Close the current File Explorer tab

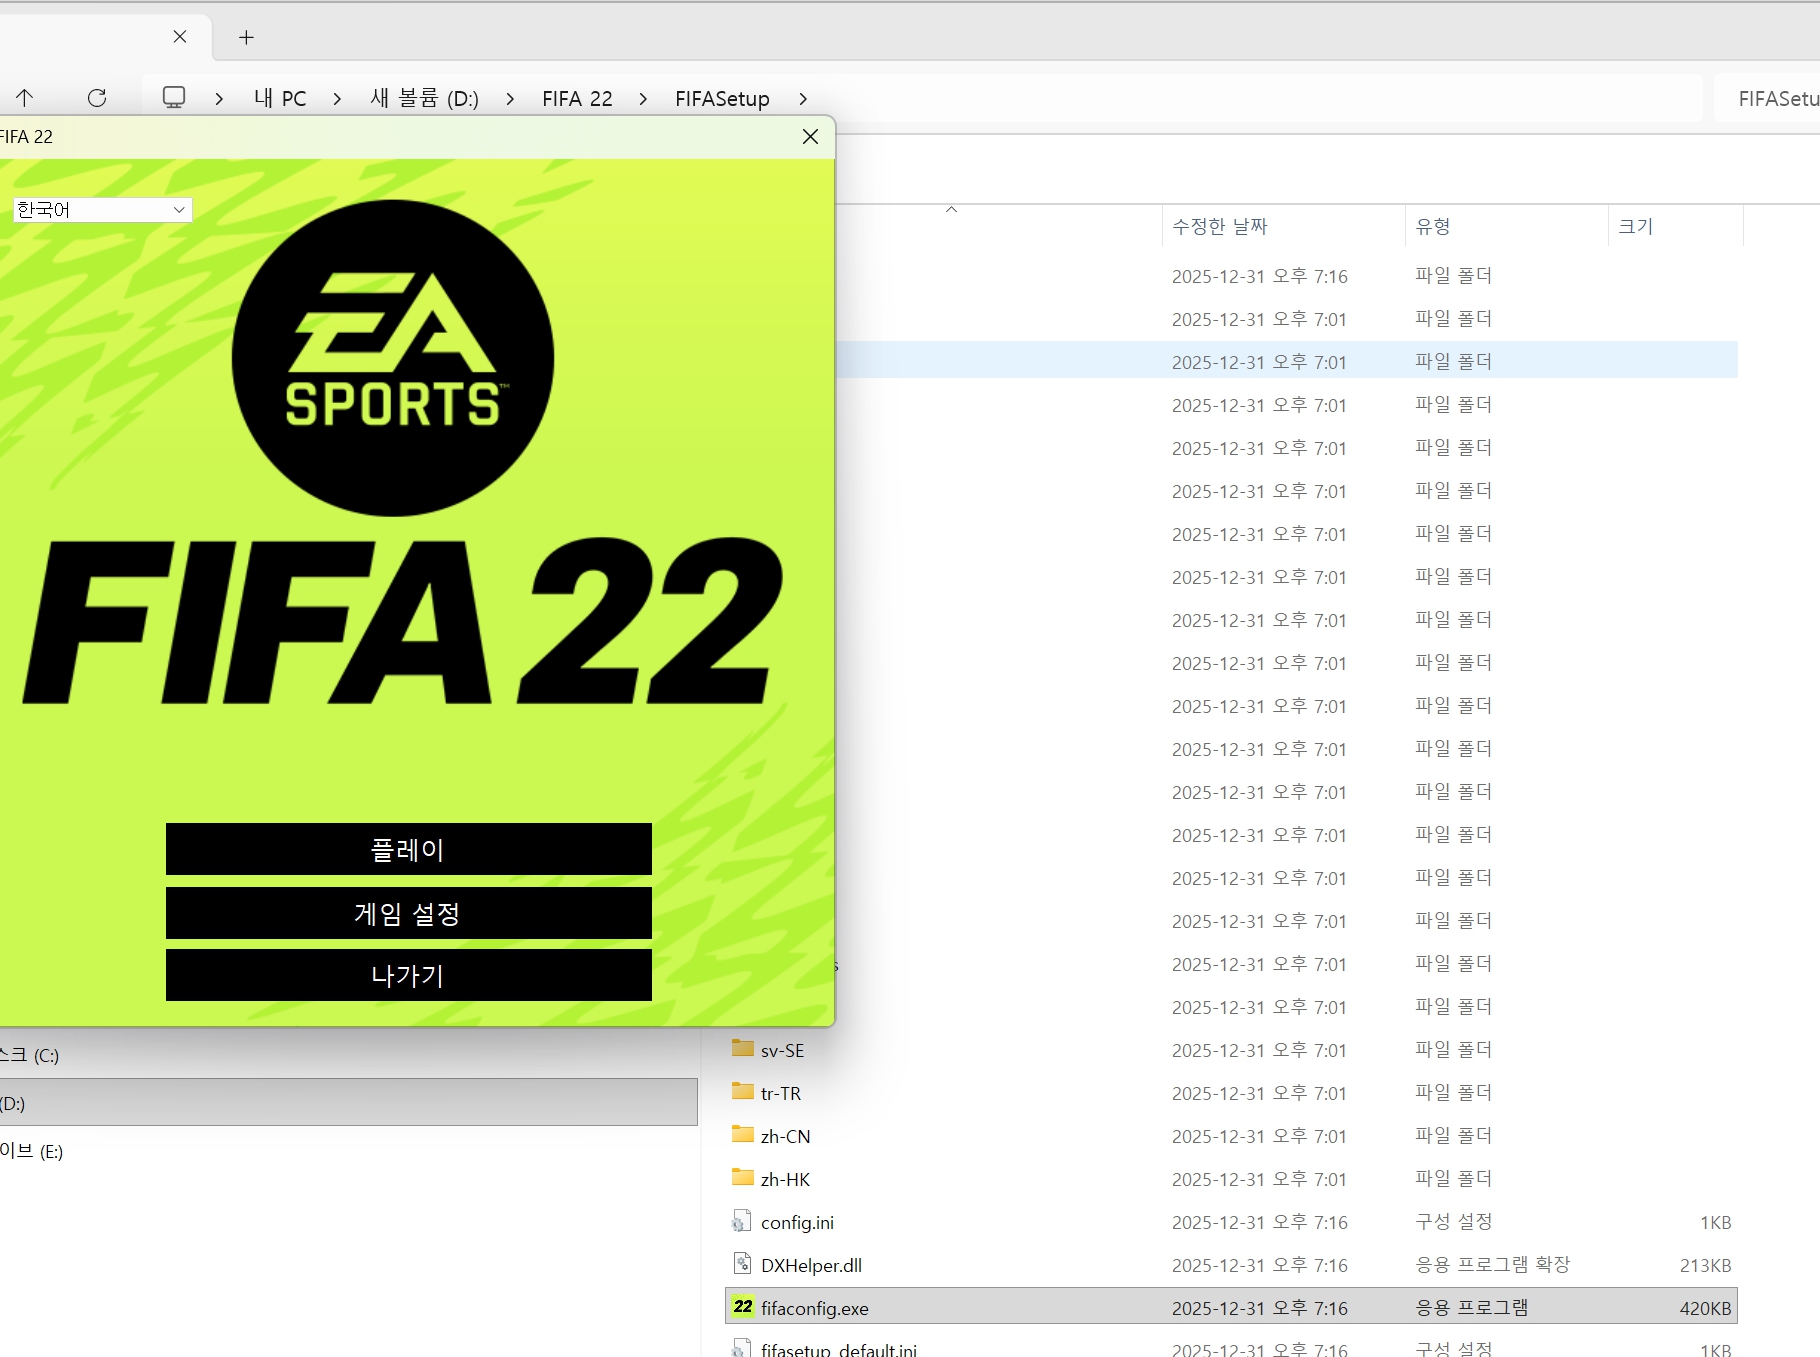[x=180, y=37]
